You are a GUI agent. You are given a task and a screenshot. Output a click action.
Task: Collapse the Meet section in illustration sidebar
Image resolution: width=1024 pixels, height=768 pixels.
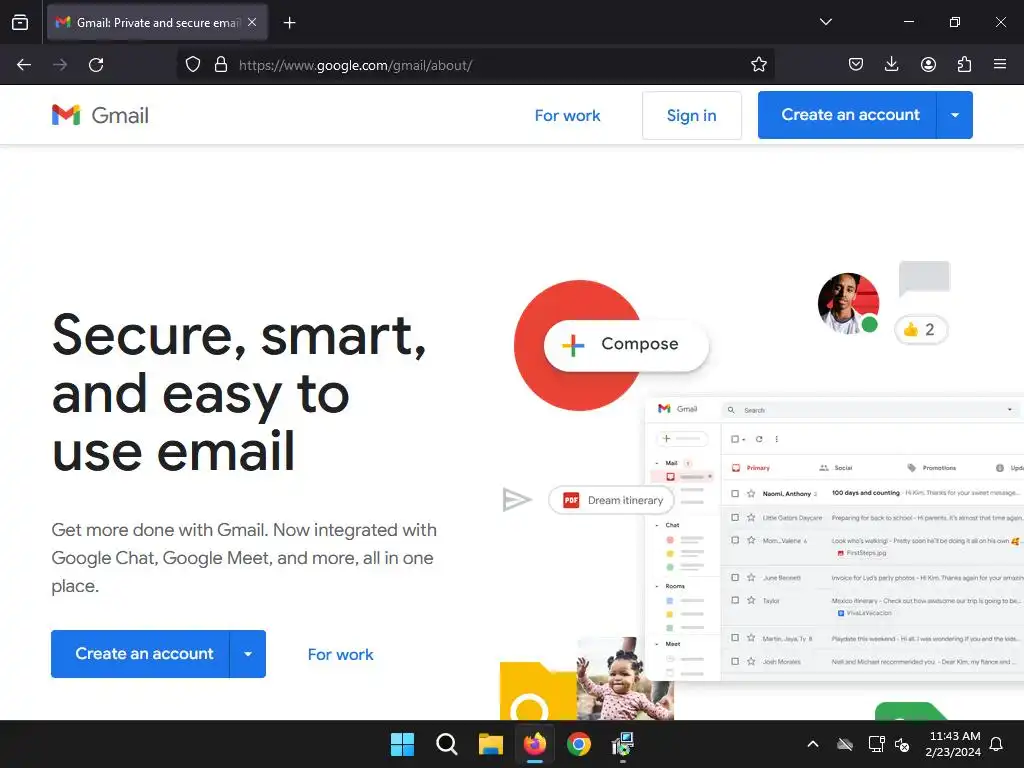[657, 644]
